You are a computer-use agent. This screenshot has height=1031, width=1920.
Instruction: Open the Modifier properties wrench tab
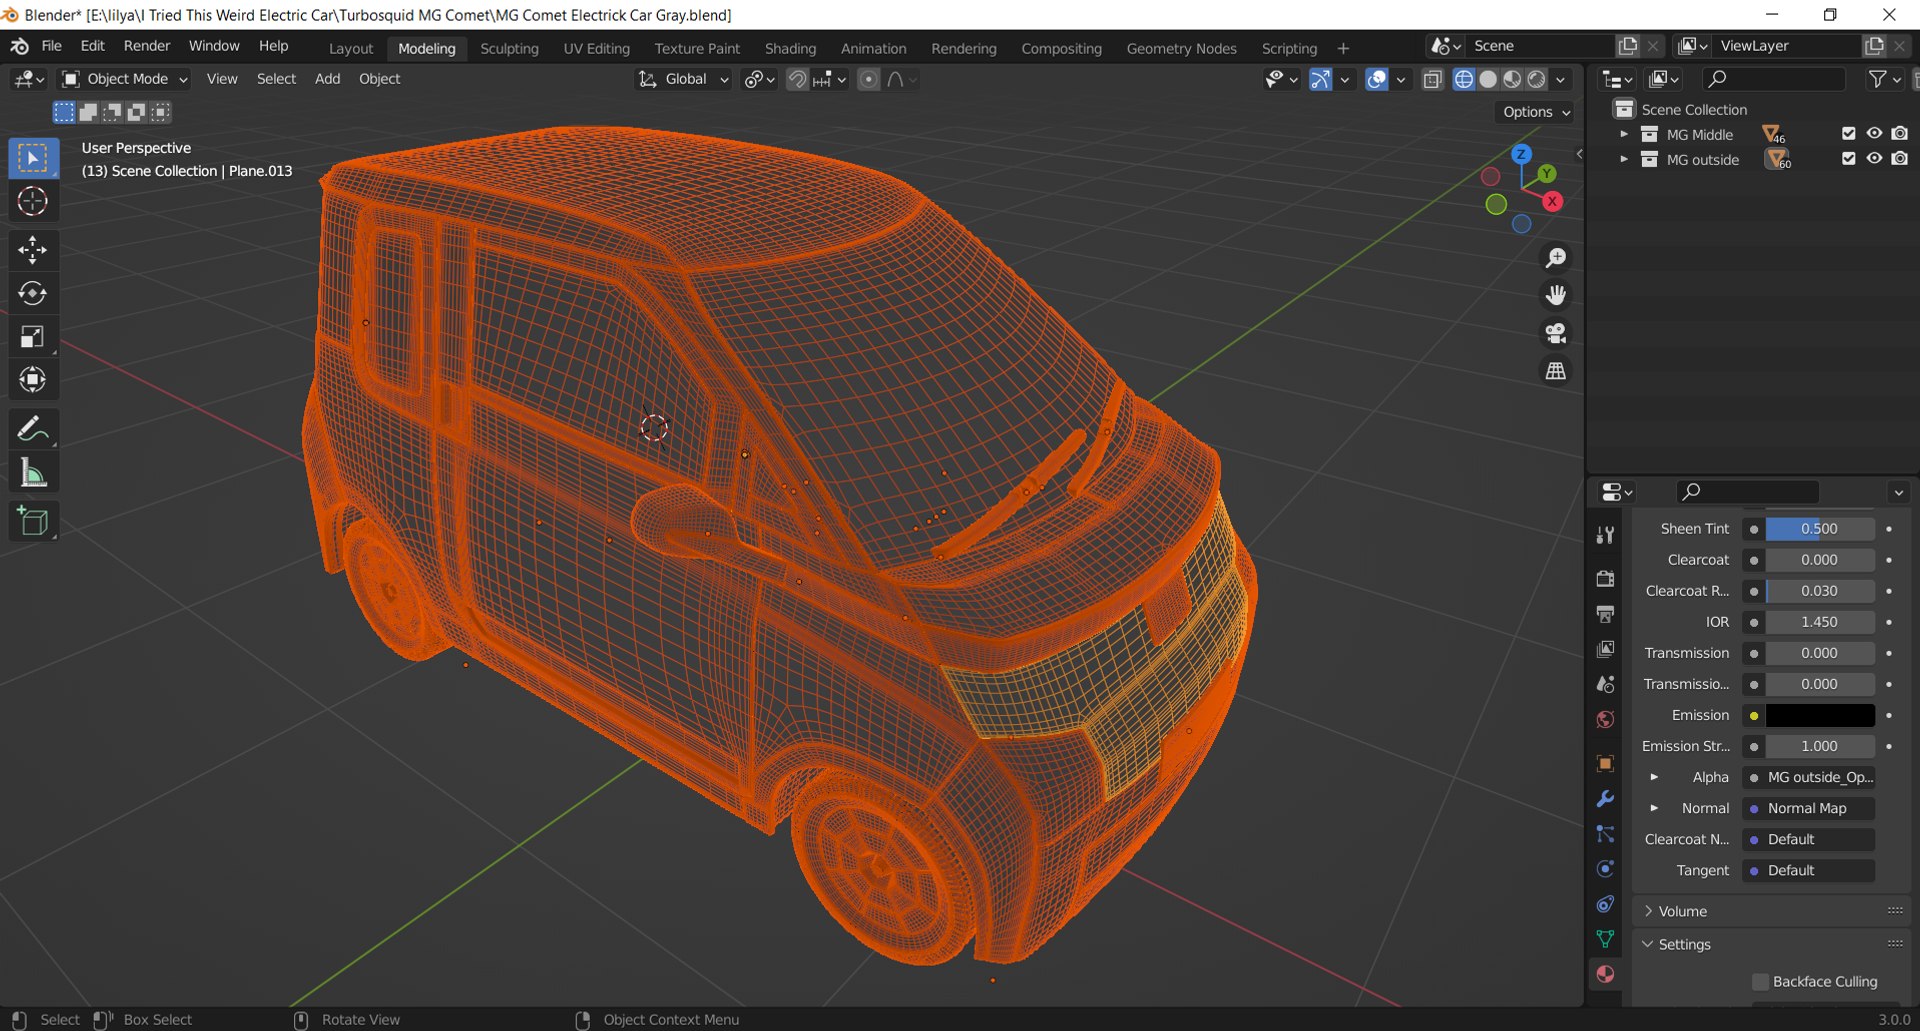pyautogui.click(x=1605, y=799)
